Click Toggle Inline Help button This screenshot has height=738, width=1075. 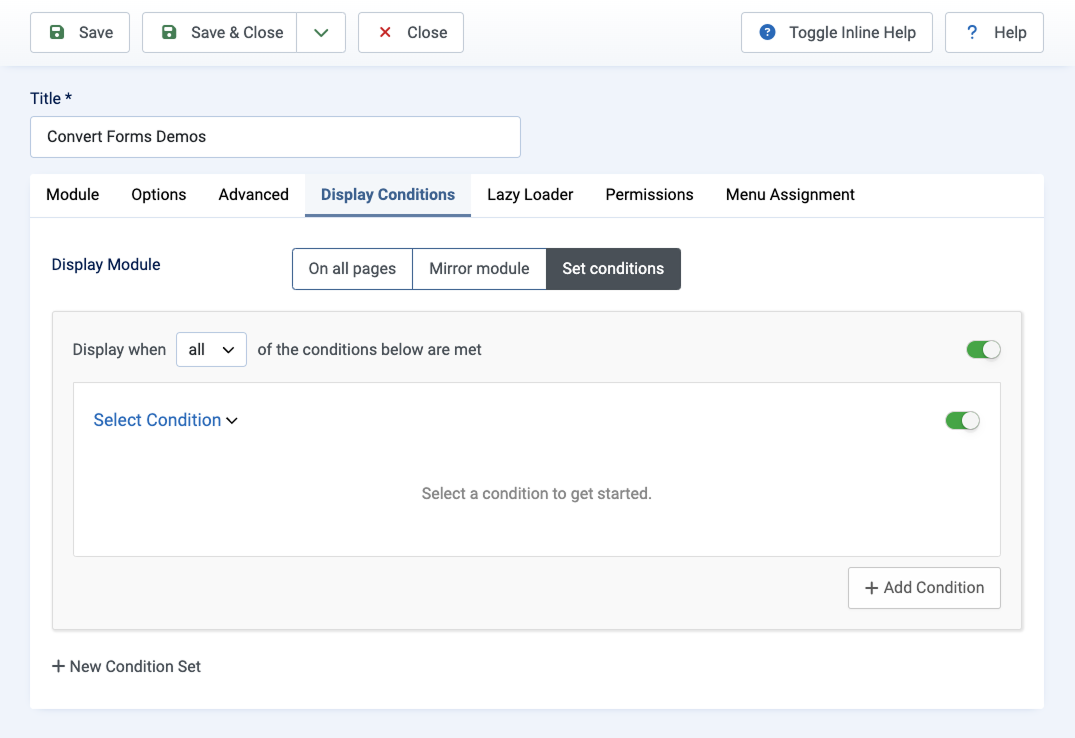(x=836, y=32)
